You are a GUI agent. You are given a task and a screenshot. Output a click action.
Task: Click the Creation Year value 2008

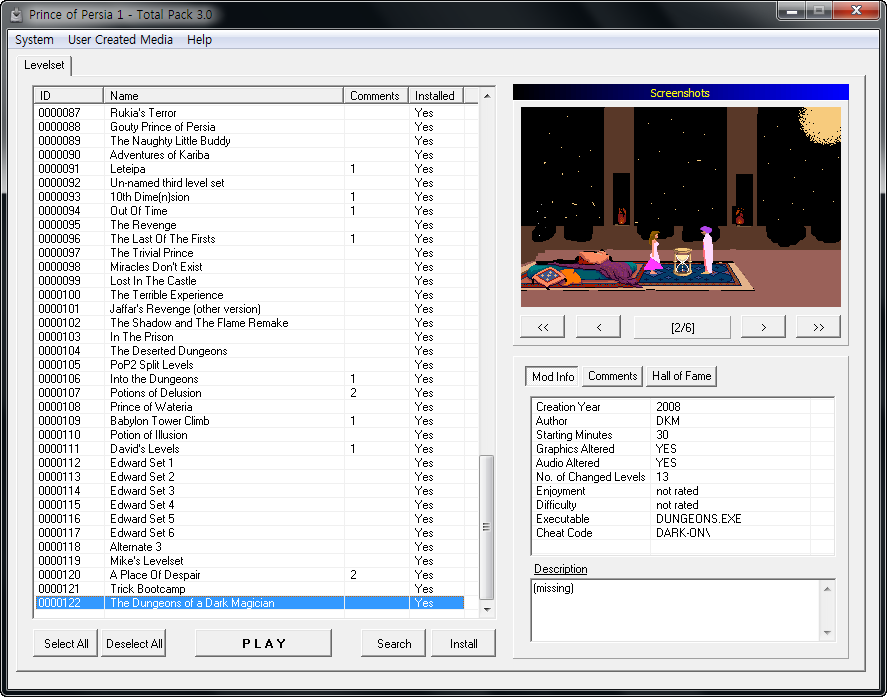668,407
